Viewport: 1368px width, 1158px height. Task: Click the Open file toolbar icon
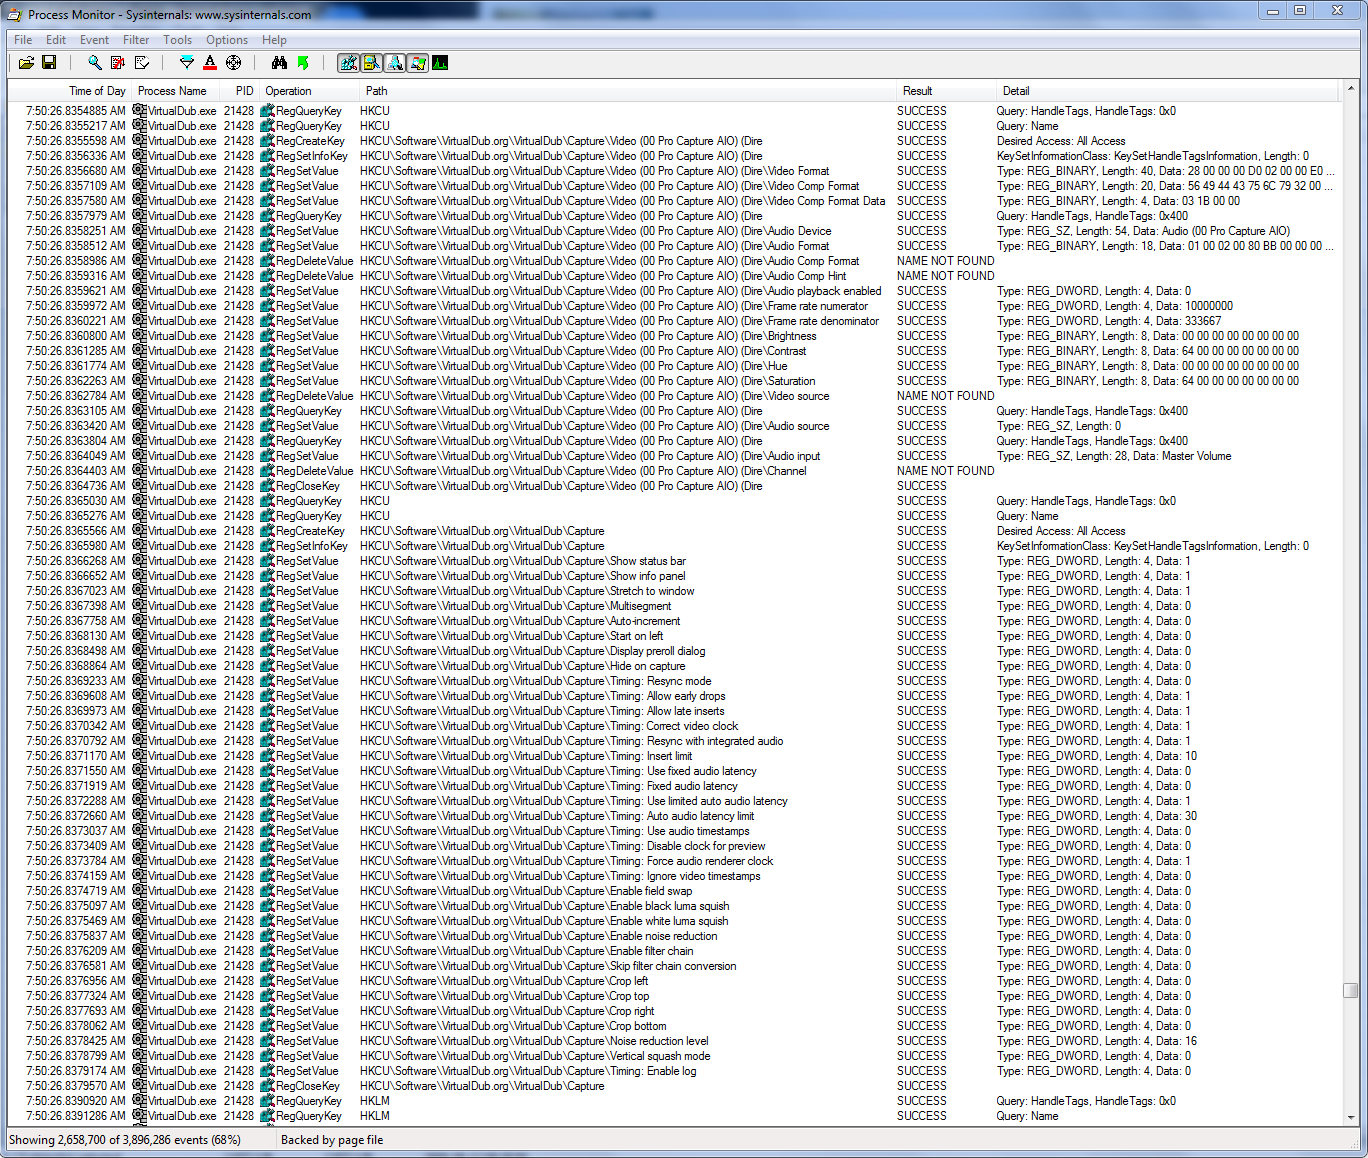[26, 63]
